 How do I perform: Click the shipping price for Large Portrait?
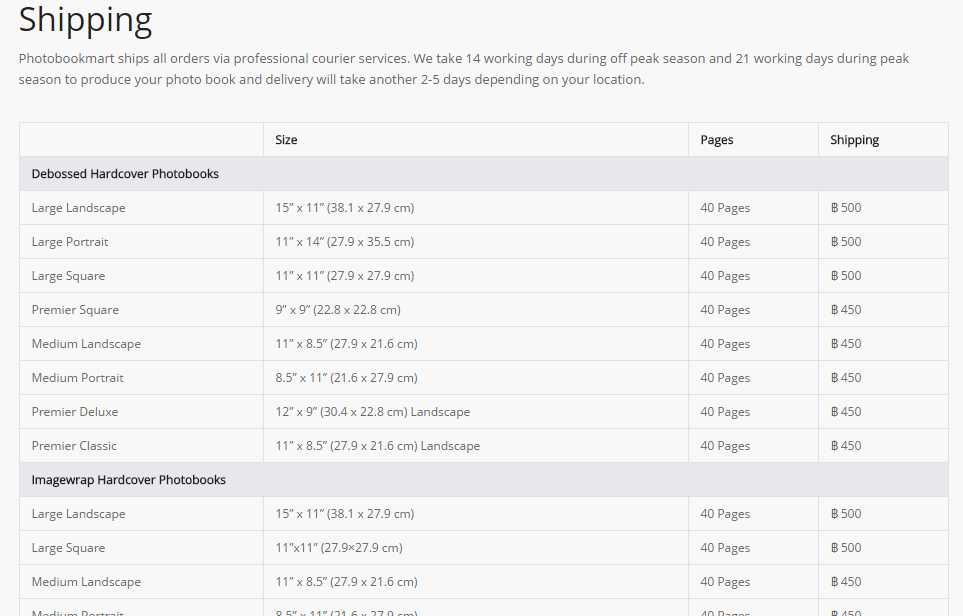846,242
